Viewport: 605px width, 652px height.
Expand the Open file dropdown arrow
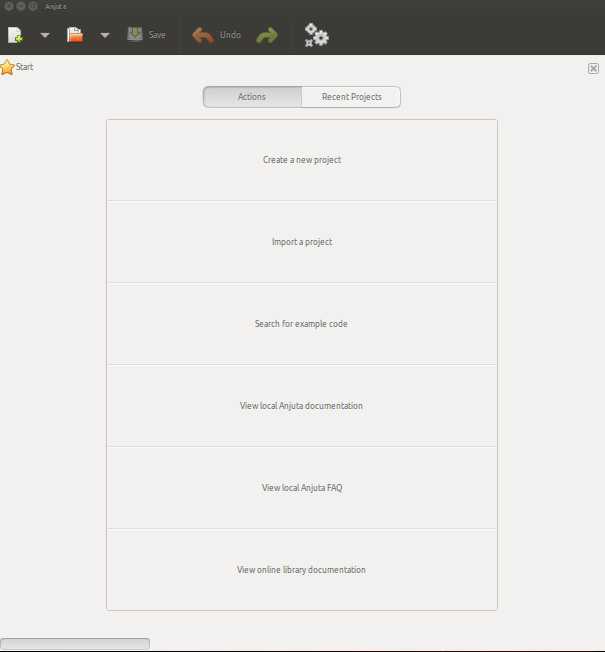105,35
